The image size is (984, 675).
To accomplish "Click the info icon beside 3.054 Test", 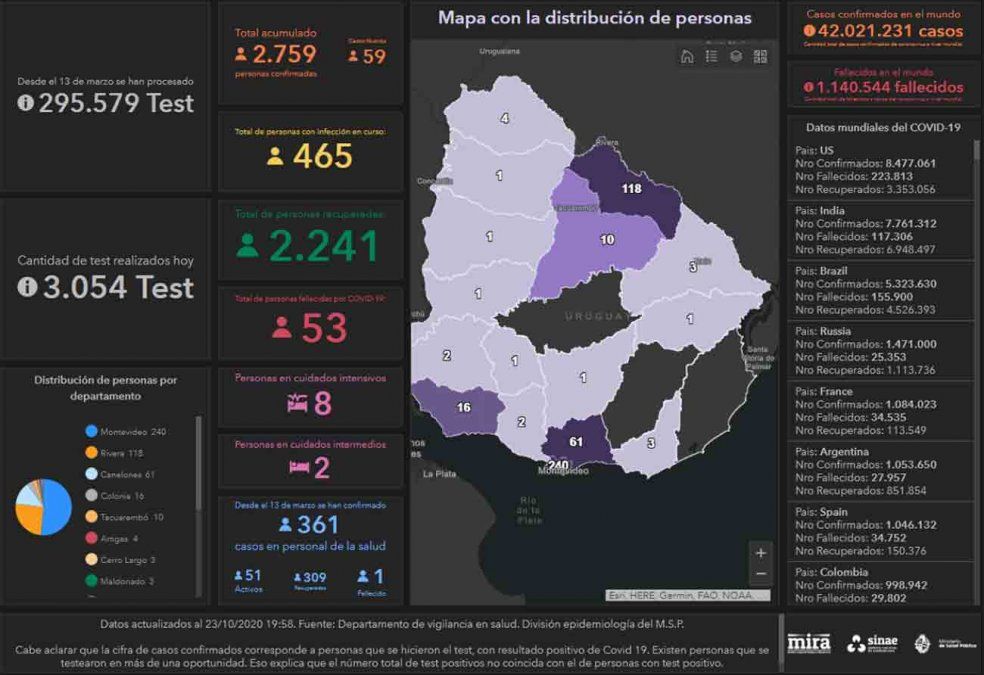I will tap(26, 288).
